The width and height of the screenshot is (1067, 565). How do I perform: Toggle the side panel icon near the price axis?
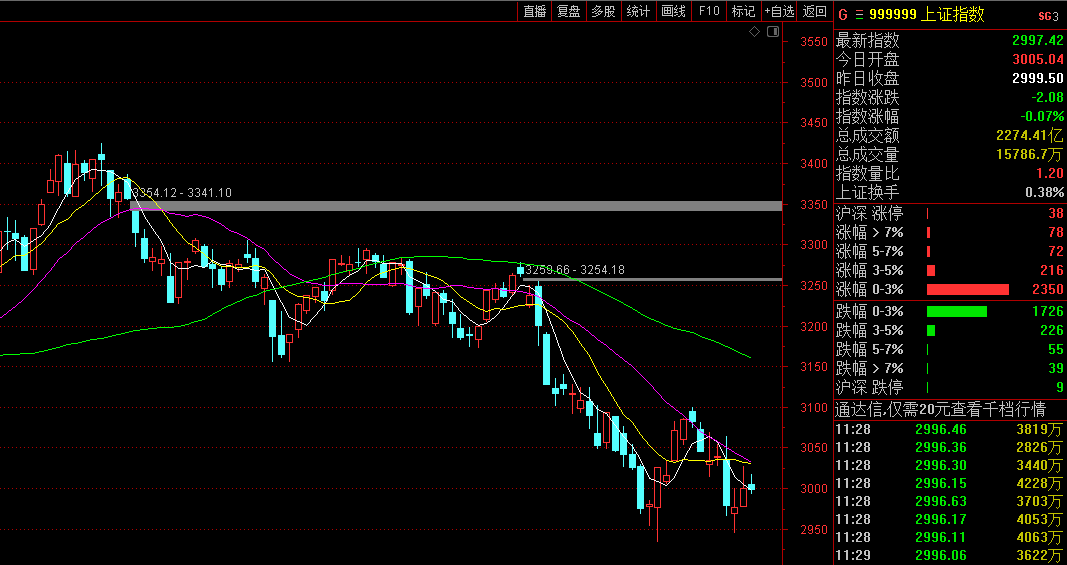pyautogui.click(x=772, y=32)
